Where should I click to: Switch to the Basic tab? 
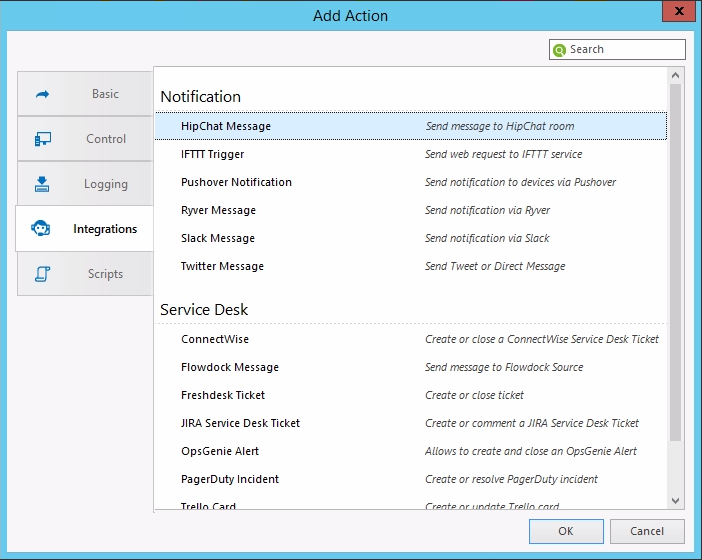coord(85,94)
